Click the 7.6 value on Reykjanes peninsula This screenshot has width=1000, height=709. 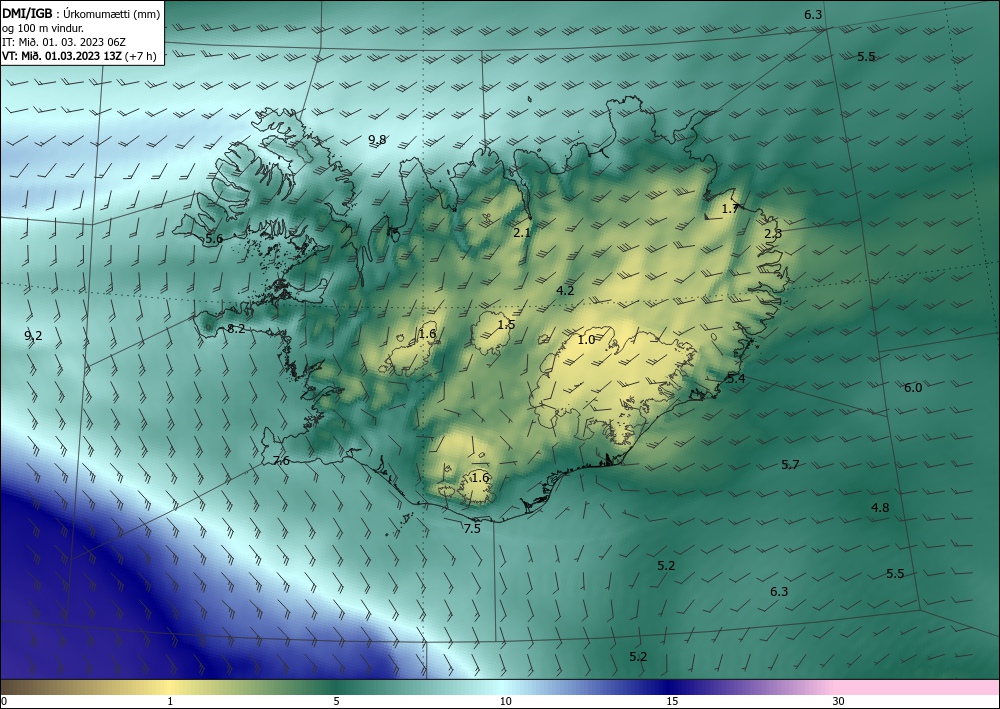click(x=281, y=460)
